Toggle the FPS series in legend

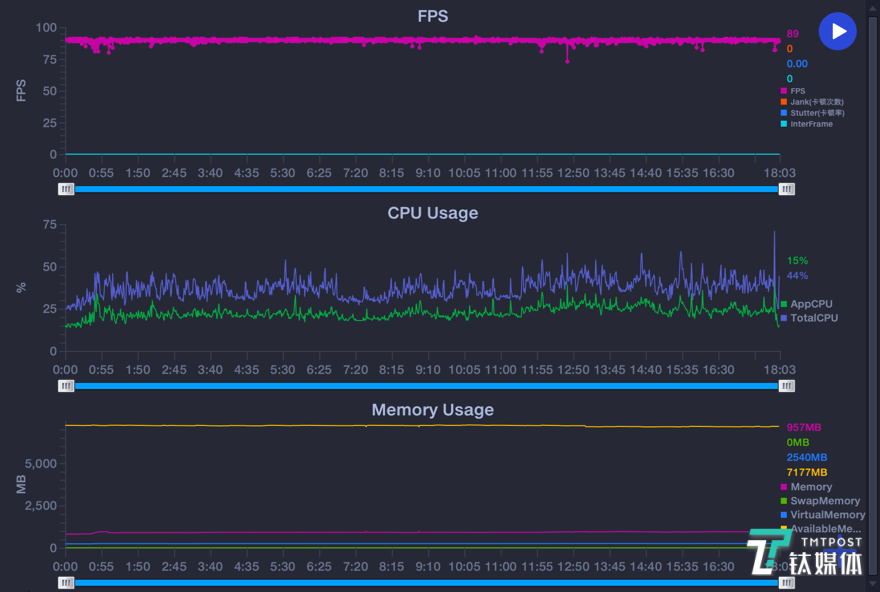[797, 91]
